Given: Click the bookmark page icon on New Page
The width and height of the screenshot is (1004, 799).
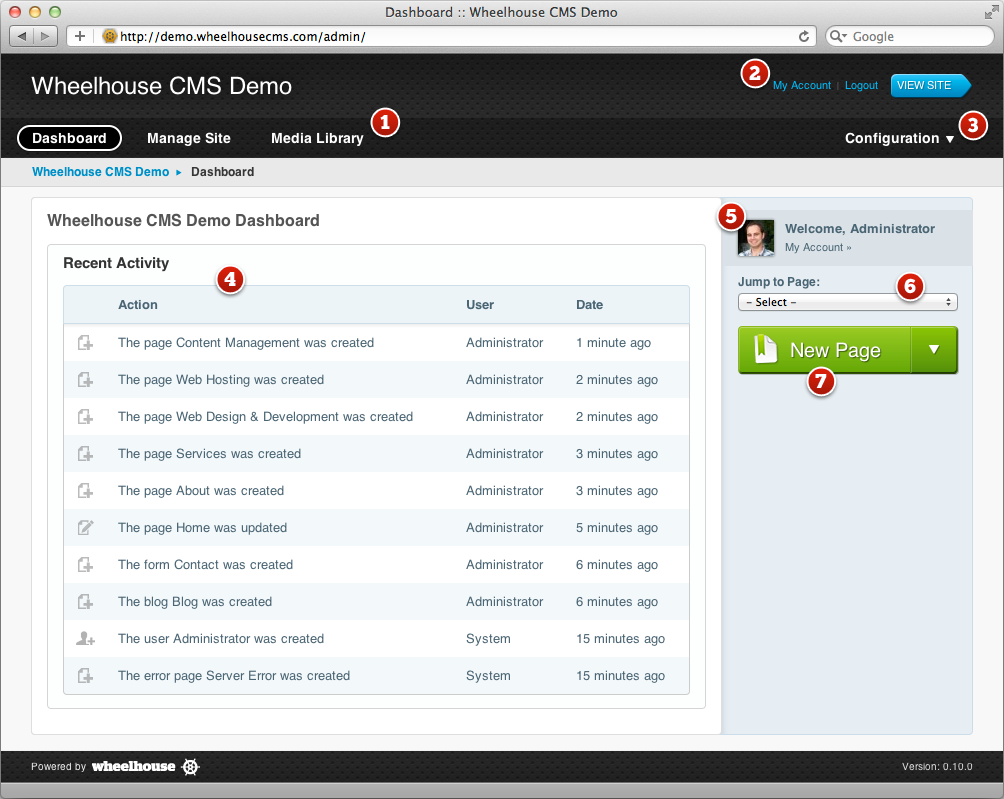Looking at the screenshot, I should click(x=765, y=349).
